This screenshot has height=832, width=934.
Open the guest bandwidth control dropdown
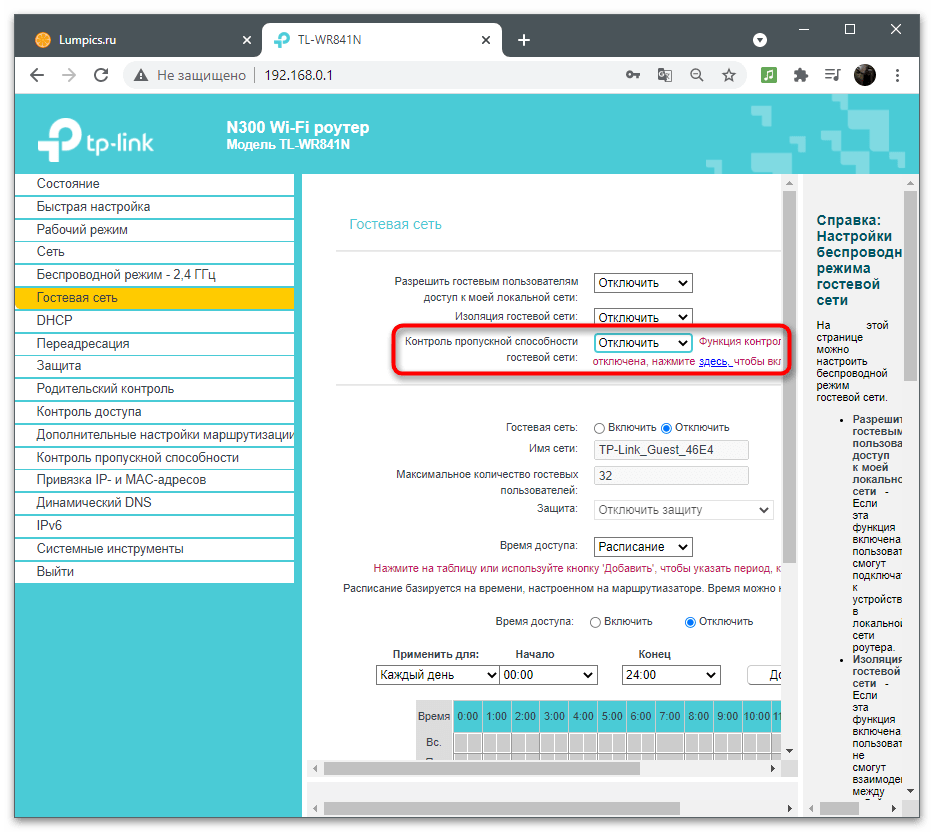(x=643, y=343)
